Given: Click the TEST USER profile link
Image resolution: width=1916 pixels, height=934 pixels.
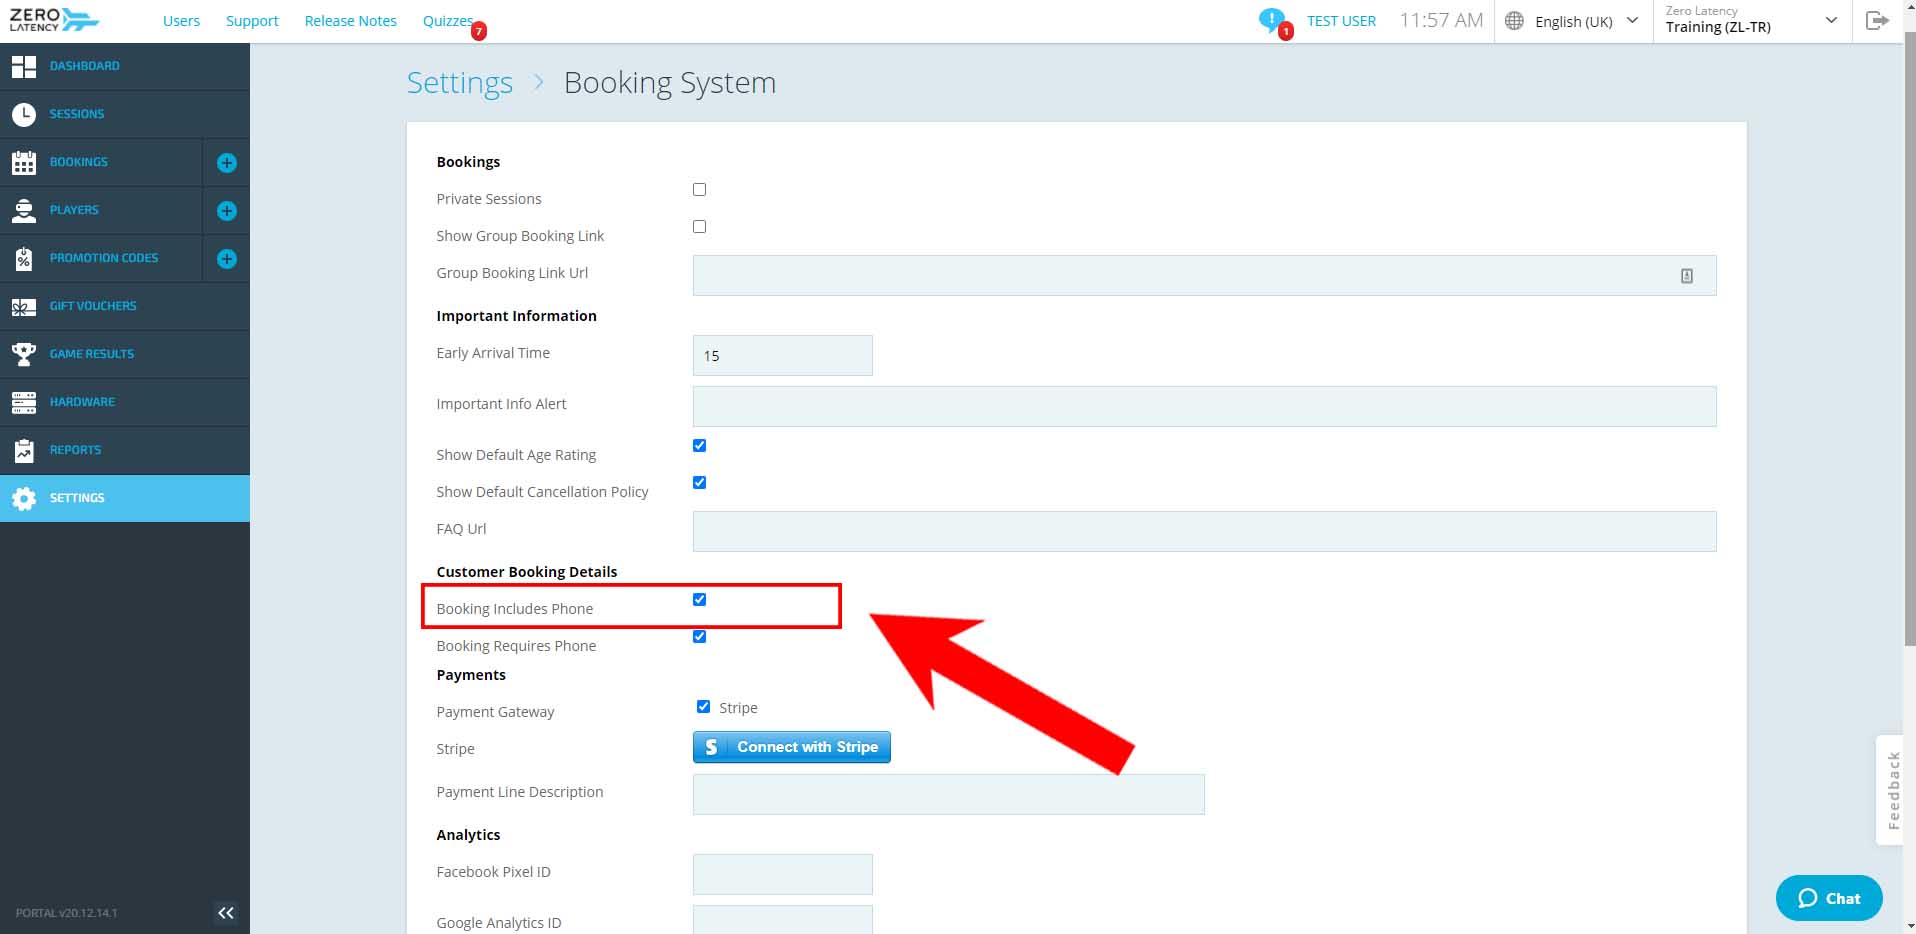Looking at the screenshot, I should click(1341, 21).
